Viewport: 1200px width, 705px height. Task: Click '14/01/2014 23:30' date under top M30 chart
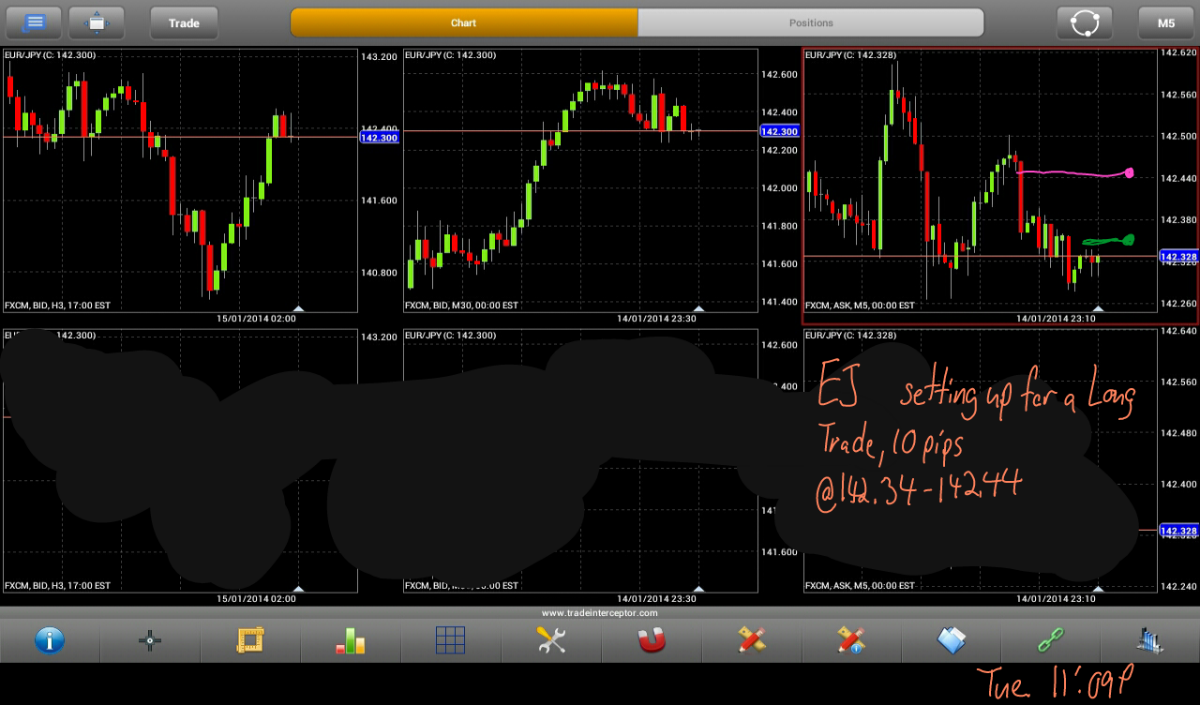[656, 319]
